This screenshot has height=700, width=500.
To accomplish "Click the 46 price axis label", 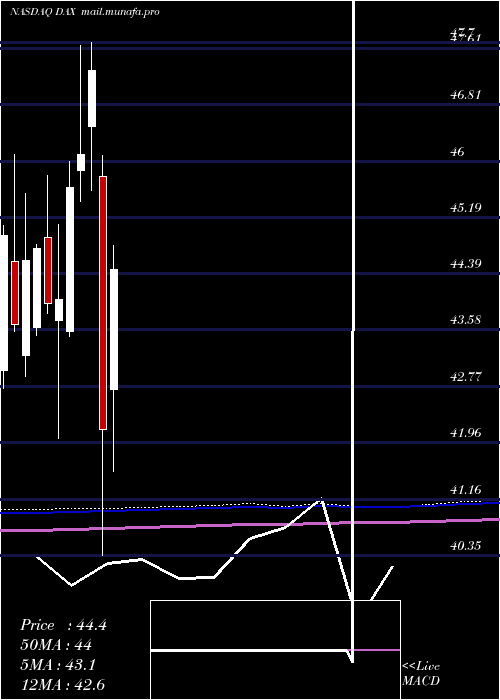I will [x=458, y=152].
